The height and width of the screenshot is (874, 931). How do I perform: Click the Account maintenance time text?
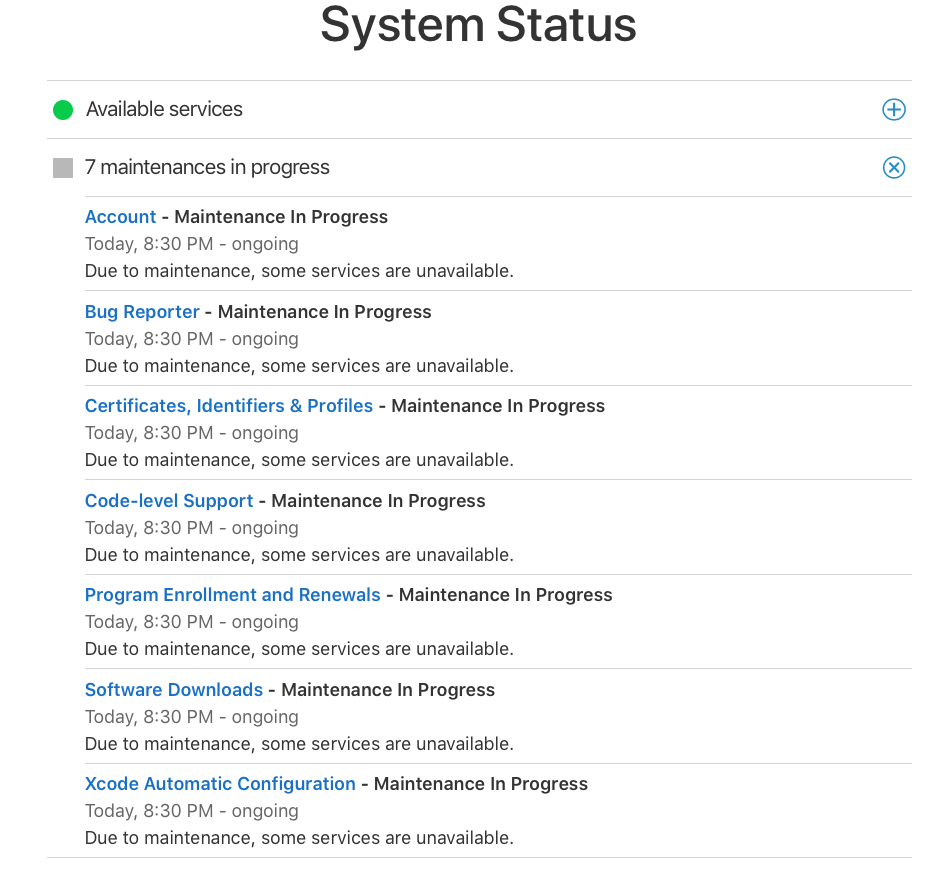point(192,244)
